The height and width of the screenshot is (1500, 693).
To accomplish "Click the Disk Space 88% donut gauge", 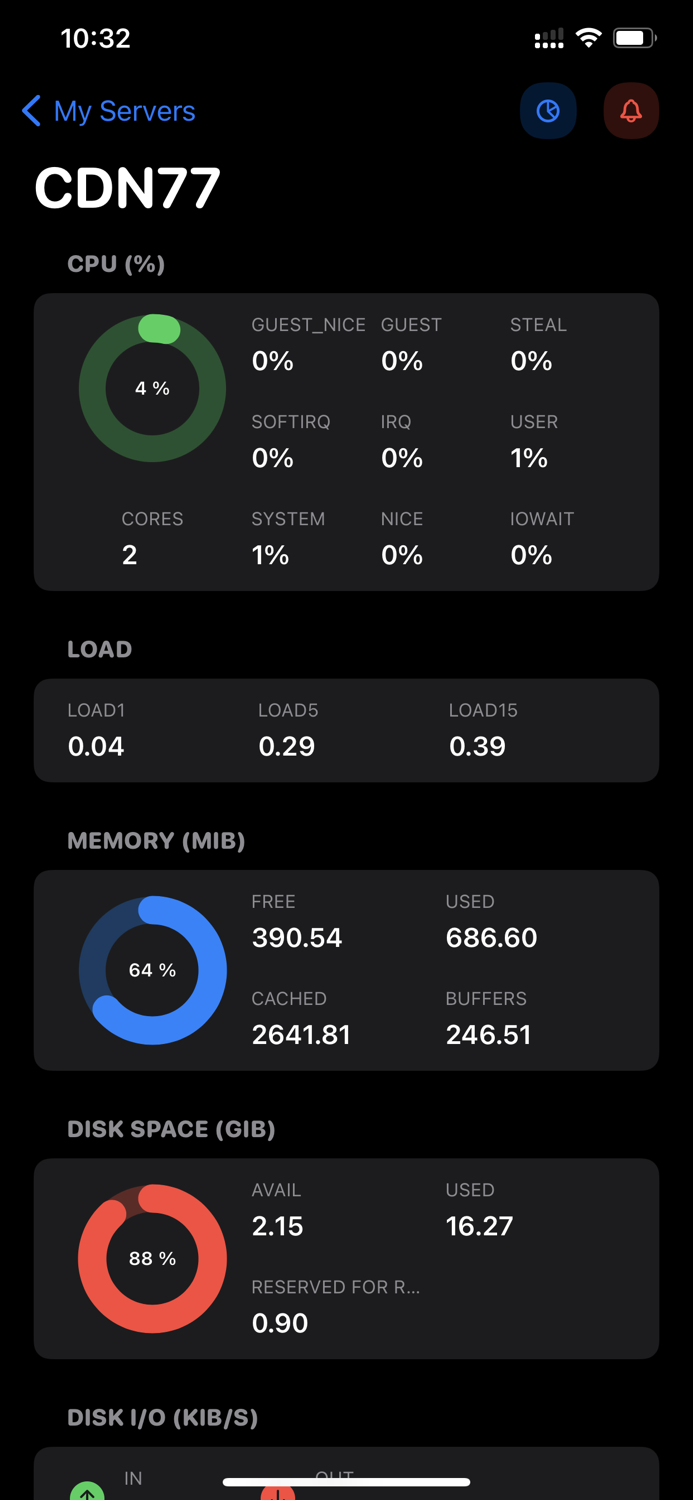I will point(152,1258).
